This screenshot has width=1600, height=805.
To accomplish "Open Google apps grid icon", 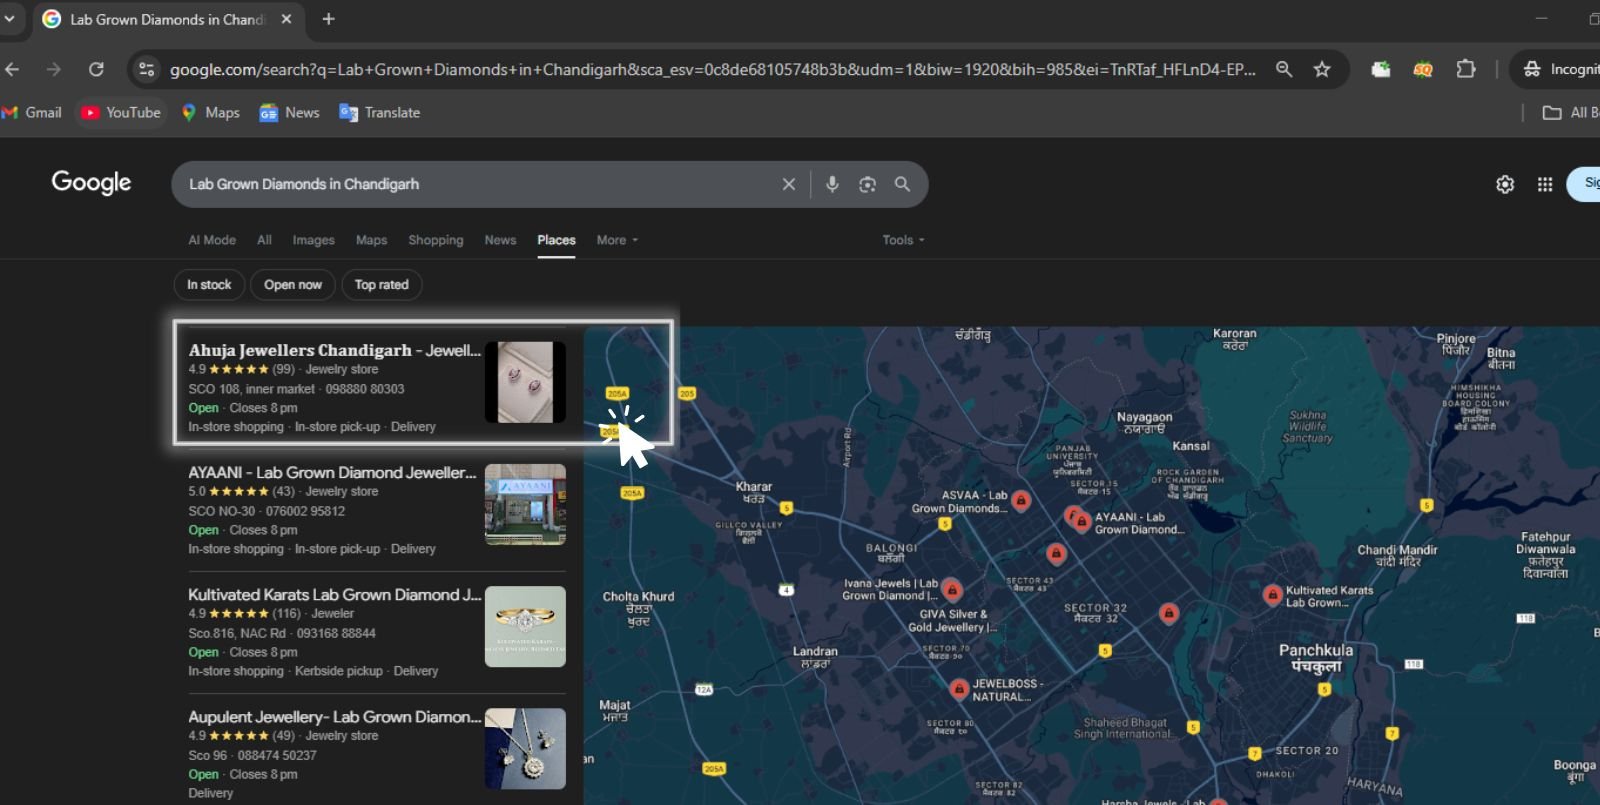I will tap(1544, 184).
